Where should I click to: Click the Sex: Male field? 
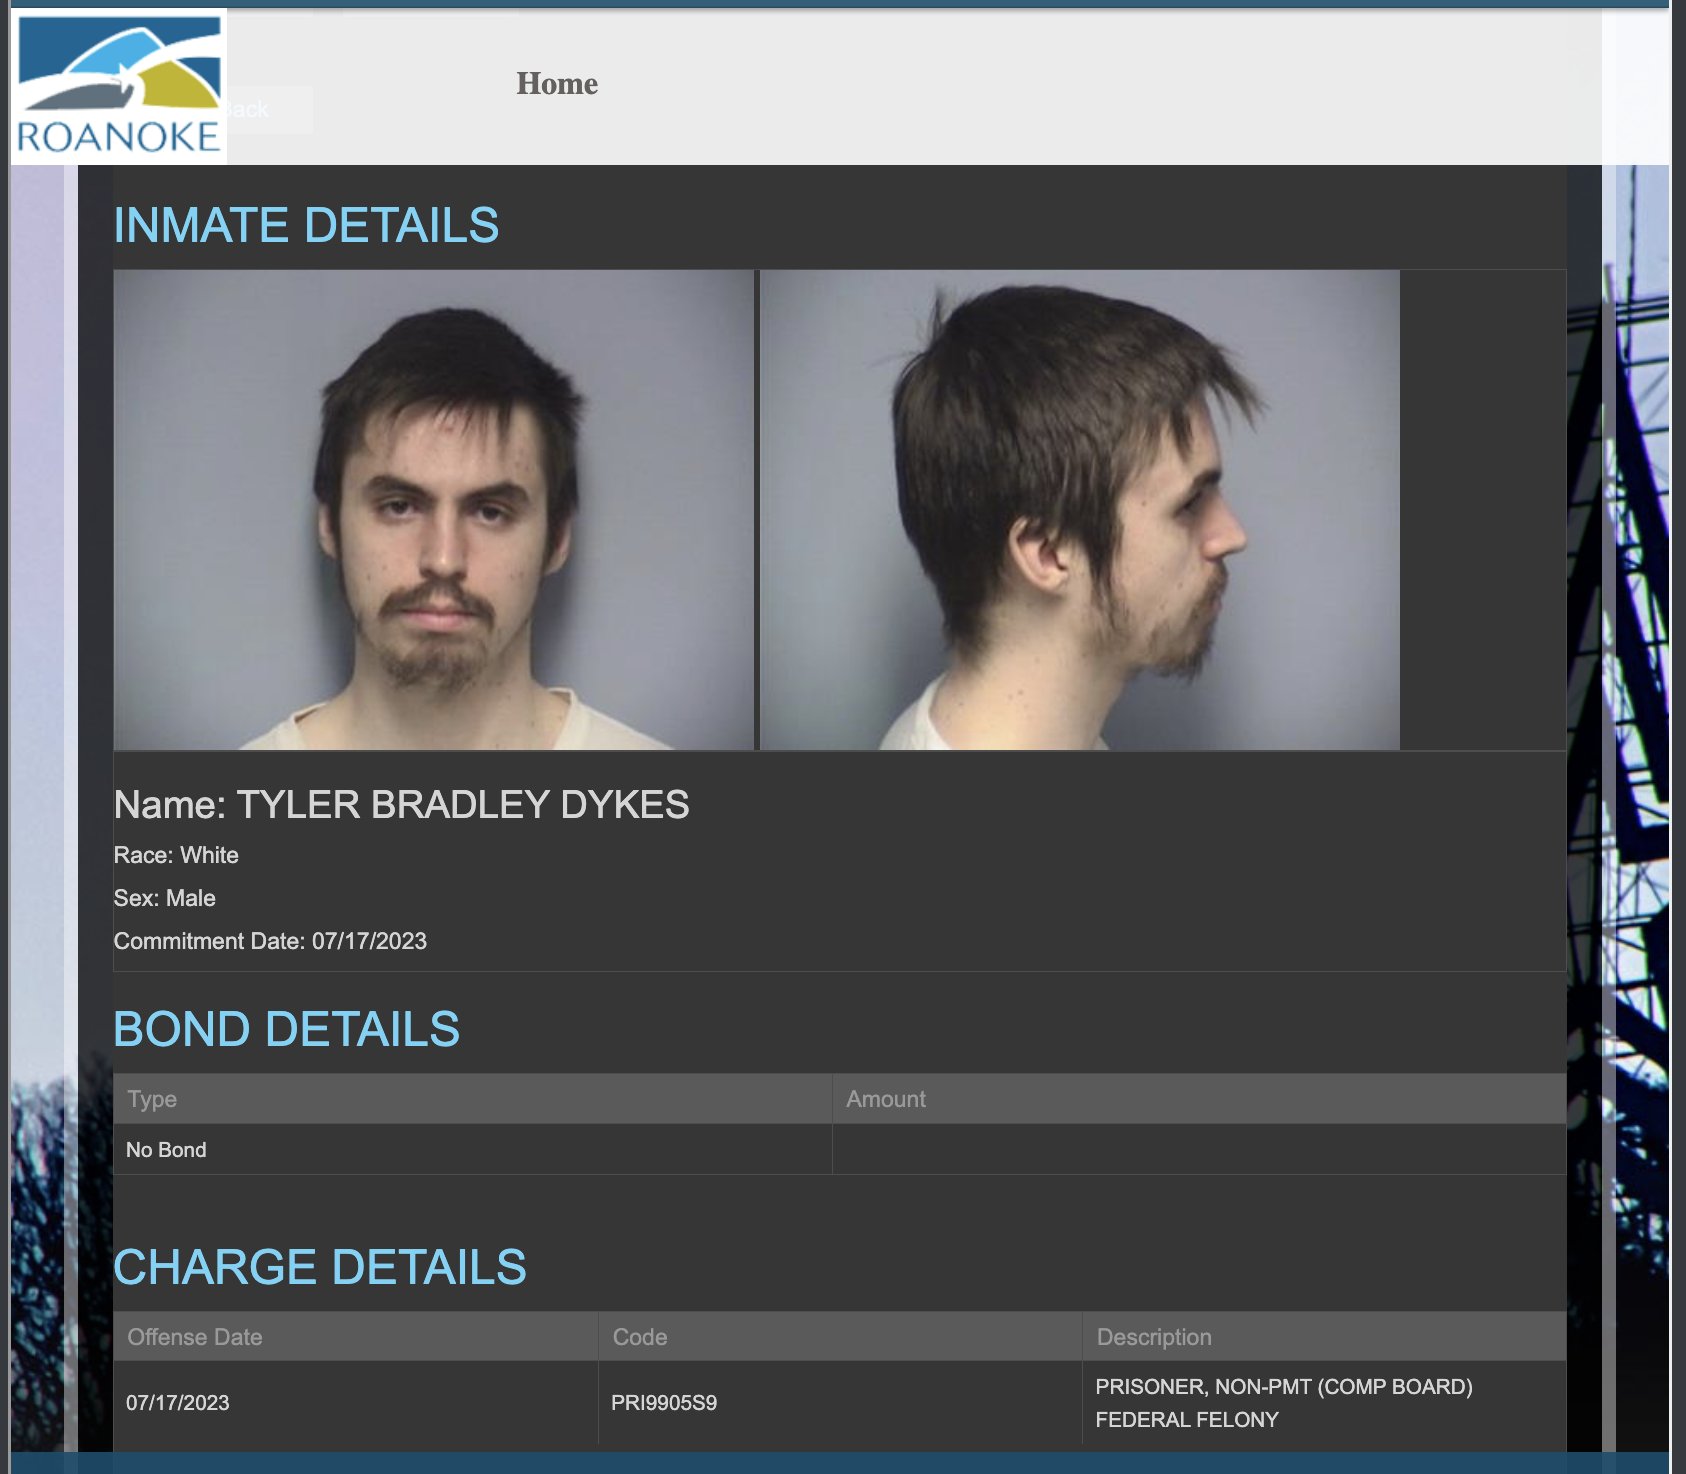point(164,898)
